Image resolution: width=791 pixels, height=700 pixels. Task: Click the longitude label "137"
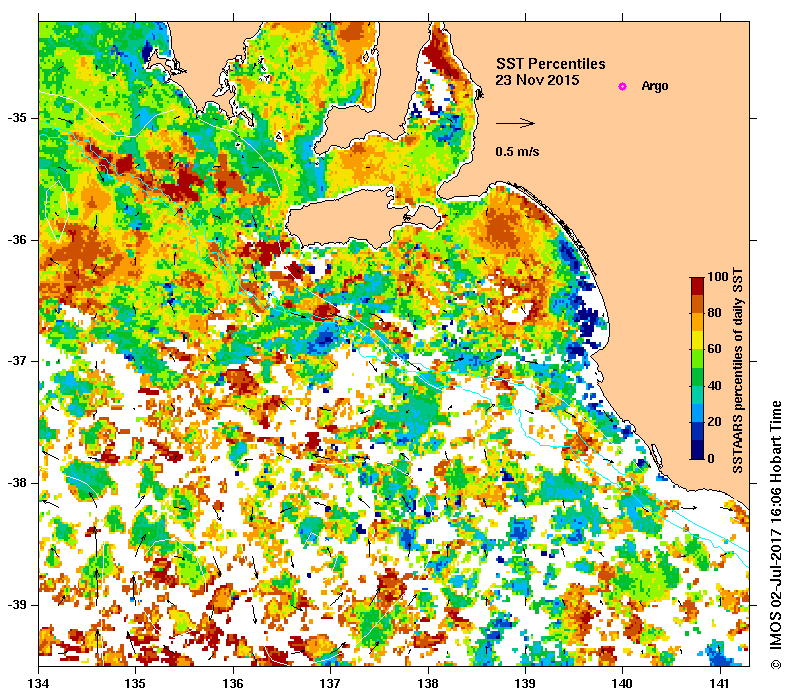330,684
